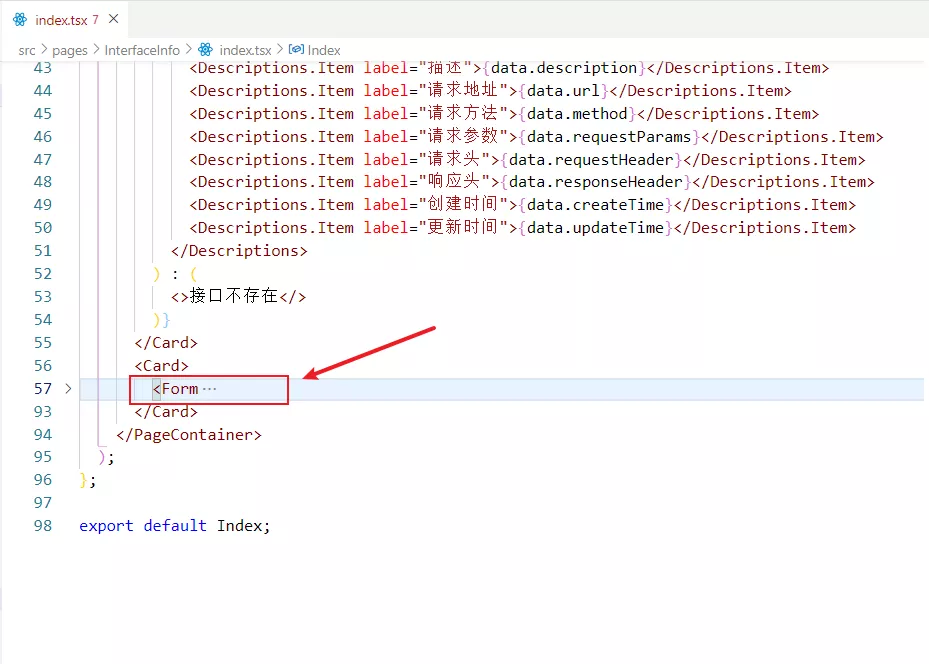Click the <Form tag on line 57
Viewport: 929px width, 664px height.
[175, 389]
